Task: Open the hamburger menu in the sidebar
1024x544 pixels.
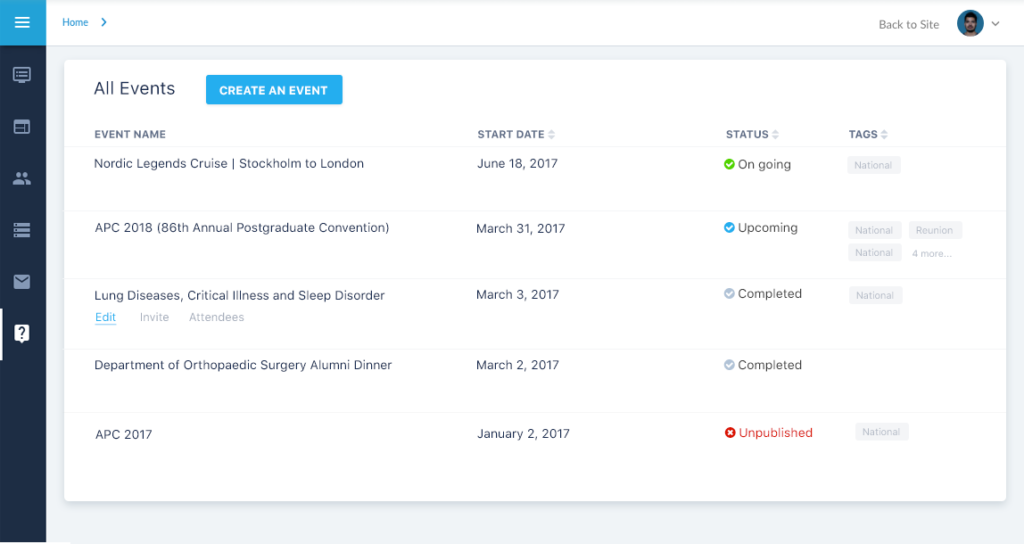Action: pos(22,23)
